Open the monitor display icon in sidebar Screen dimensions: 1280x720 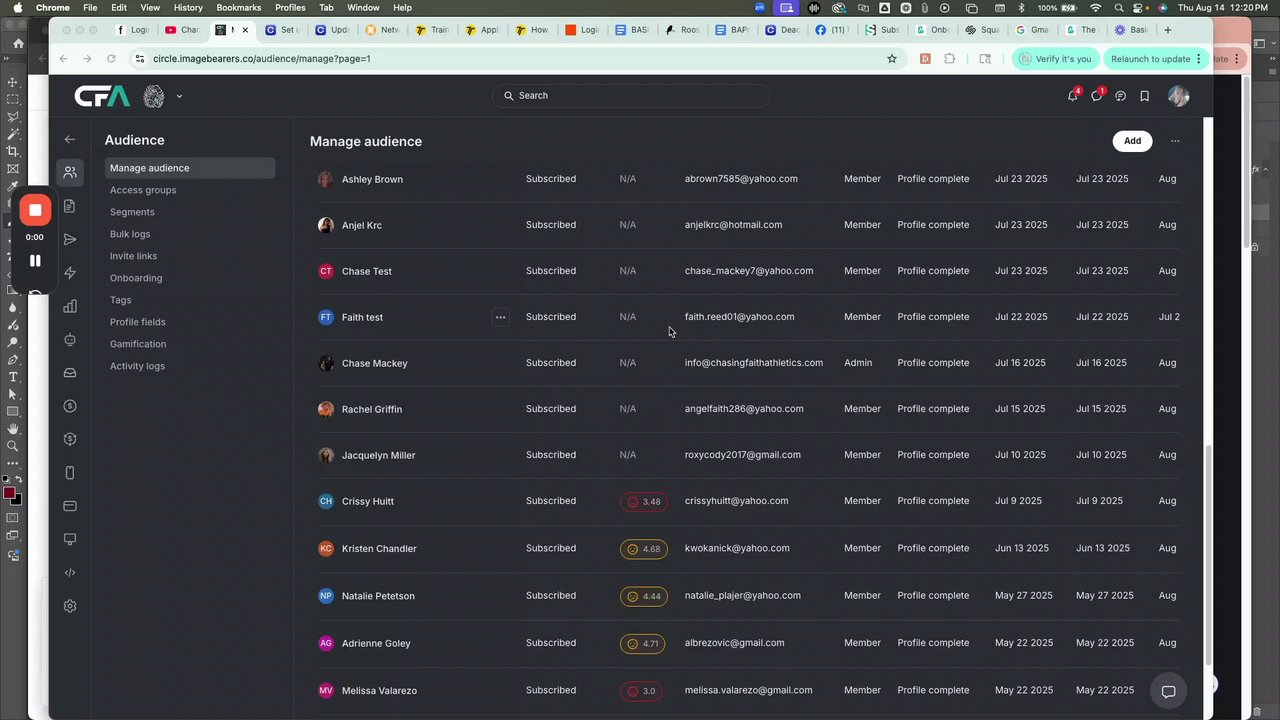pyautogui.click(x=70, y=539)
